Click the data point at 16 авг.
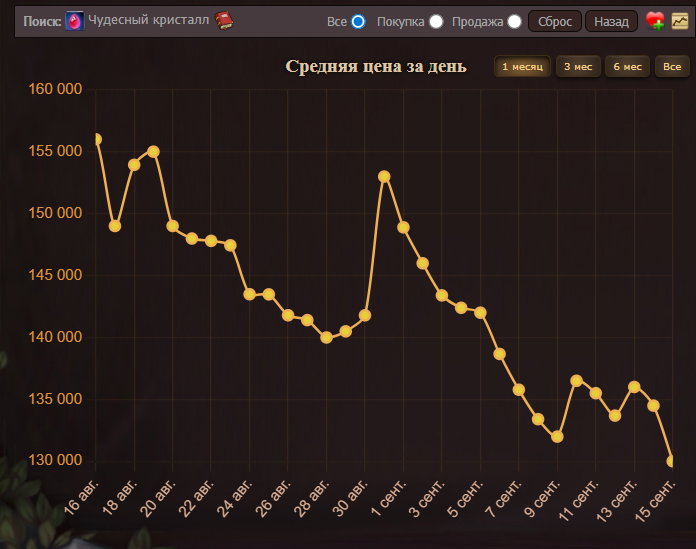This screenshot has width=696, height=549. click(96, 140)
